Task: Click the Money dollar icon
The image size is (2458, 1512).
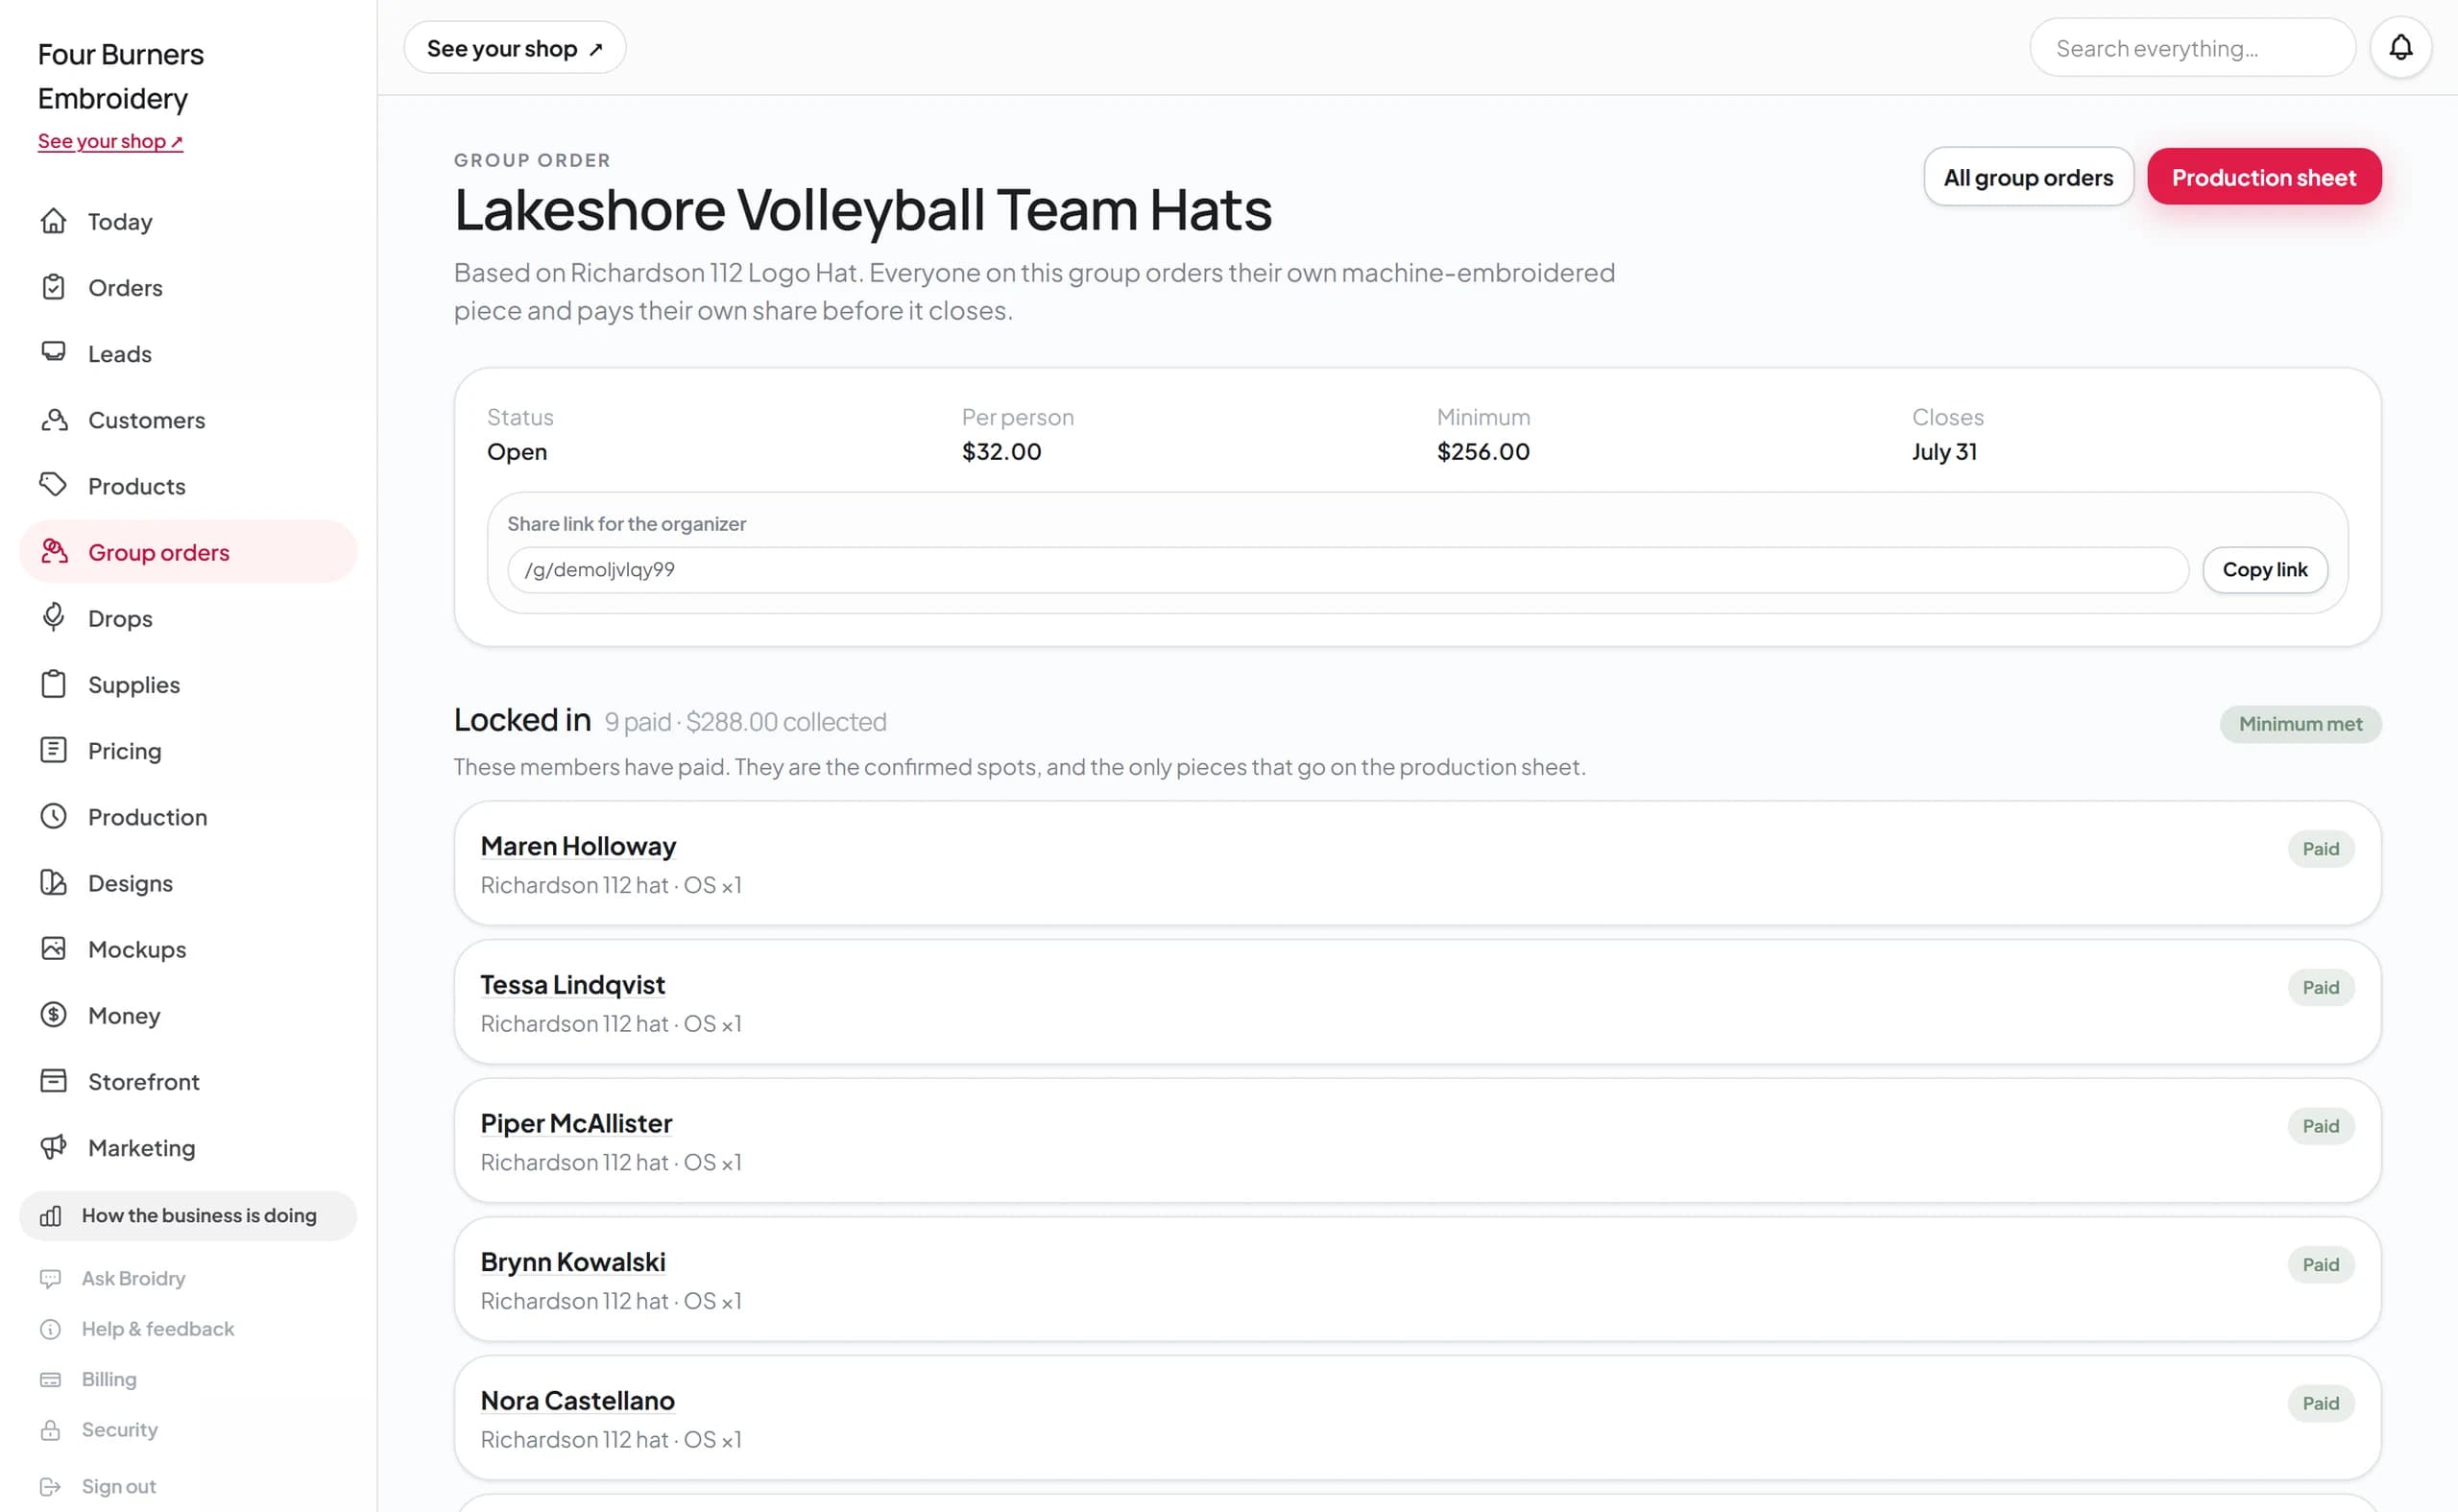Action: (x=53, y=1014)
